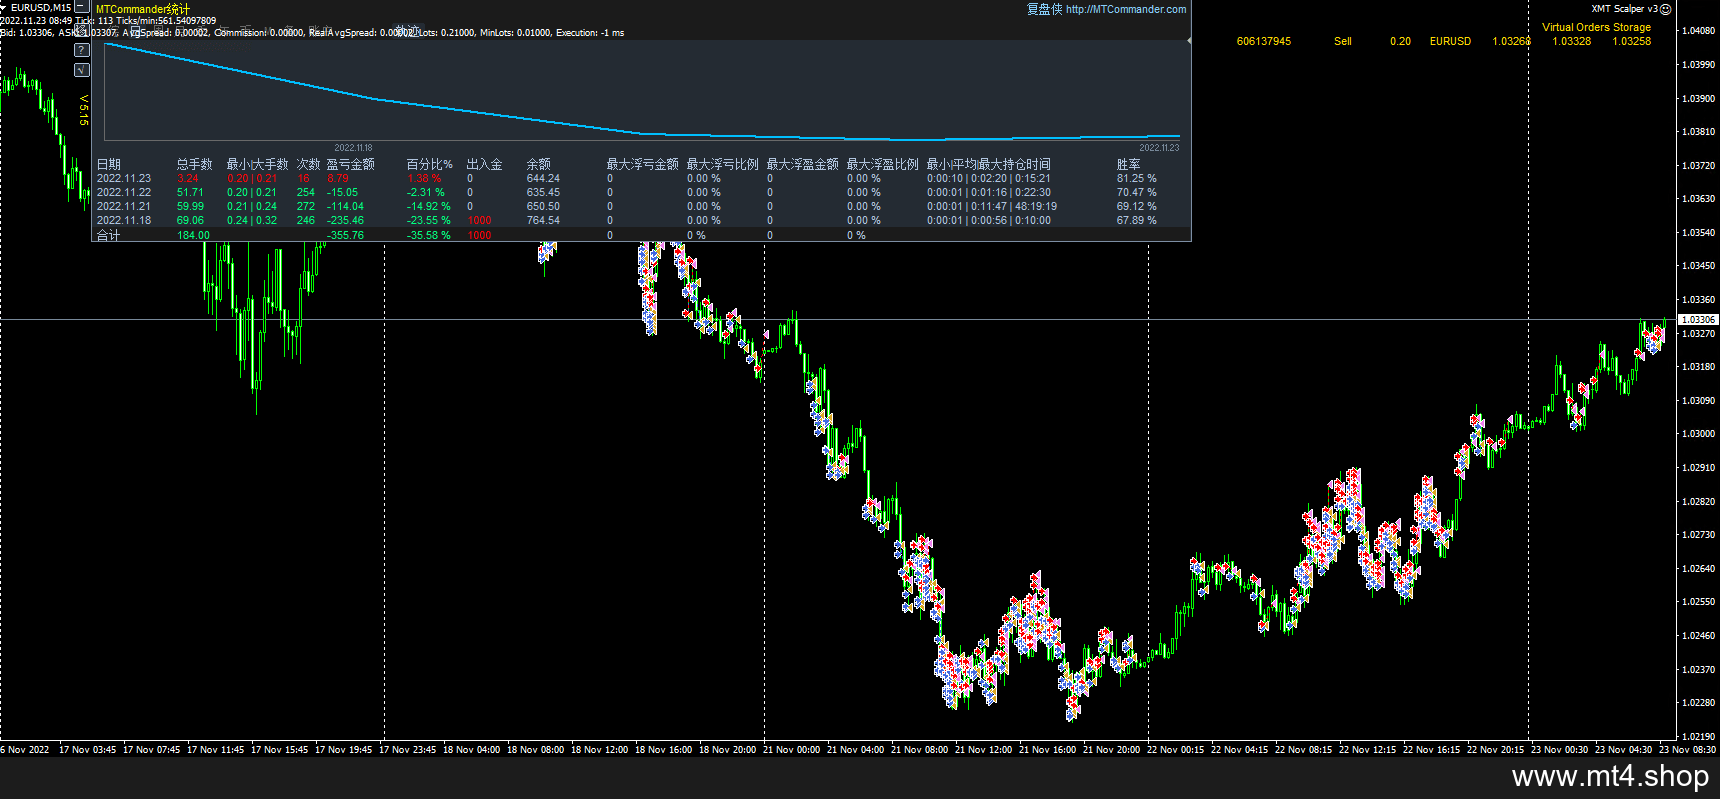
Task: Click the balance value 644.24
Action: 543,178
